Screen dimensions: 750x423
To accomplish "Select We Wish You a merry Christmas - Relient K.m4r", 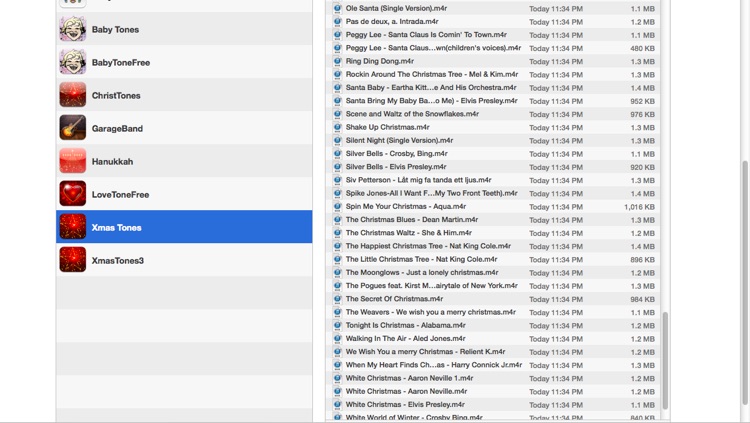I will (425, 352).
